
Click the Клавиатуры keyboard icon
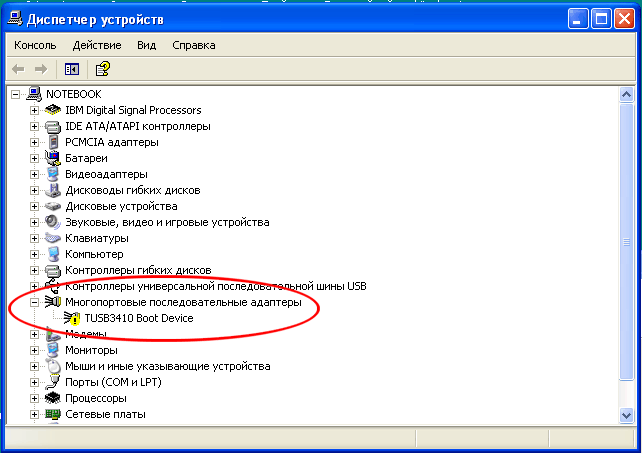pyautogui.click(x=53, y=238)
